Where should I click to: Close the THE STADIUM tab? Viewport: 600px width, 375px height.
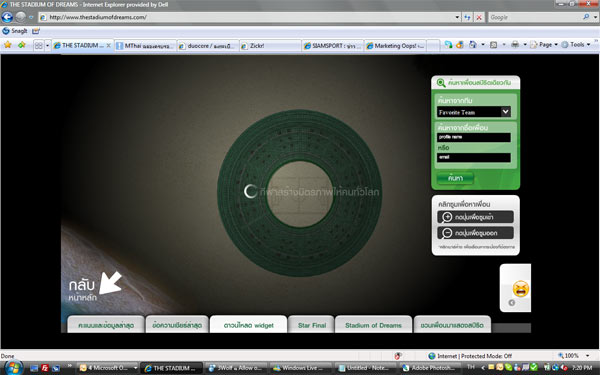coord(109,46)
